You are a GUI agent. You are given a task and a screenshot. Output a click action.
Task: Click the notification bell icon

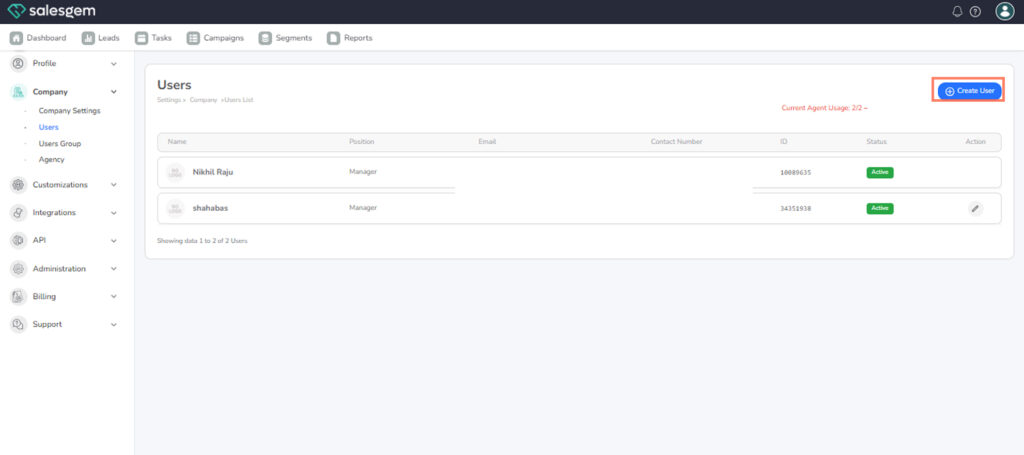click(x=957, y=11)
